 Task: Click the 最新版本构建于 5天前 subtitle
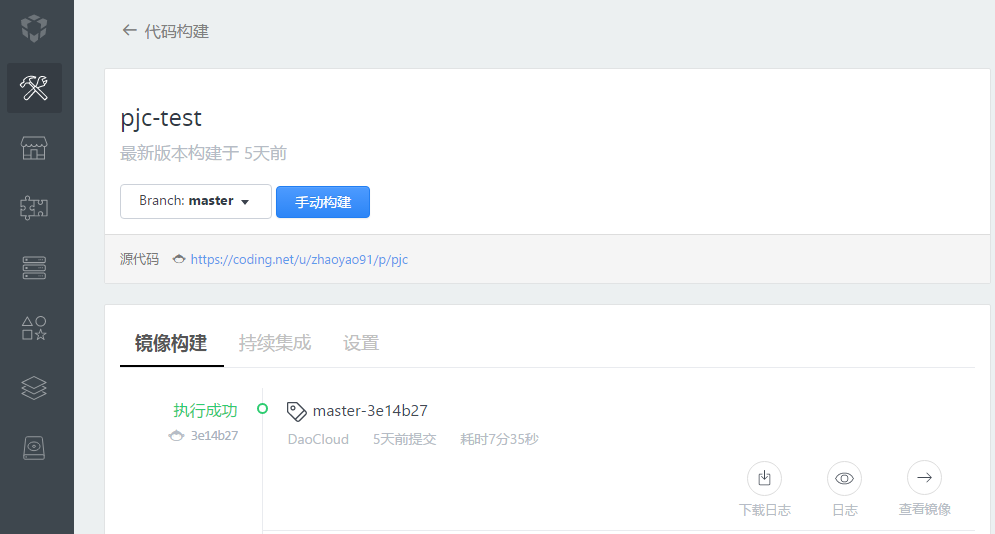[x=203, y=153]
